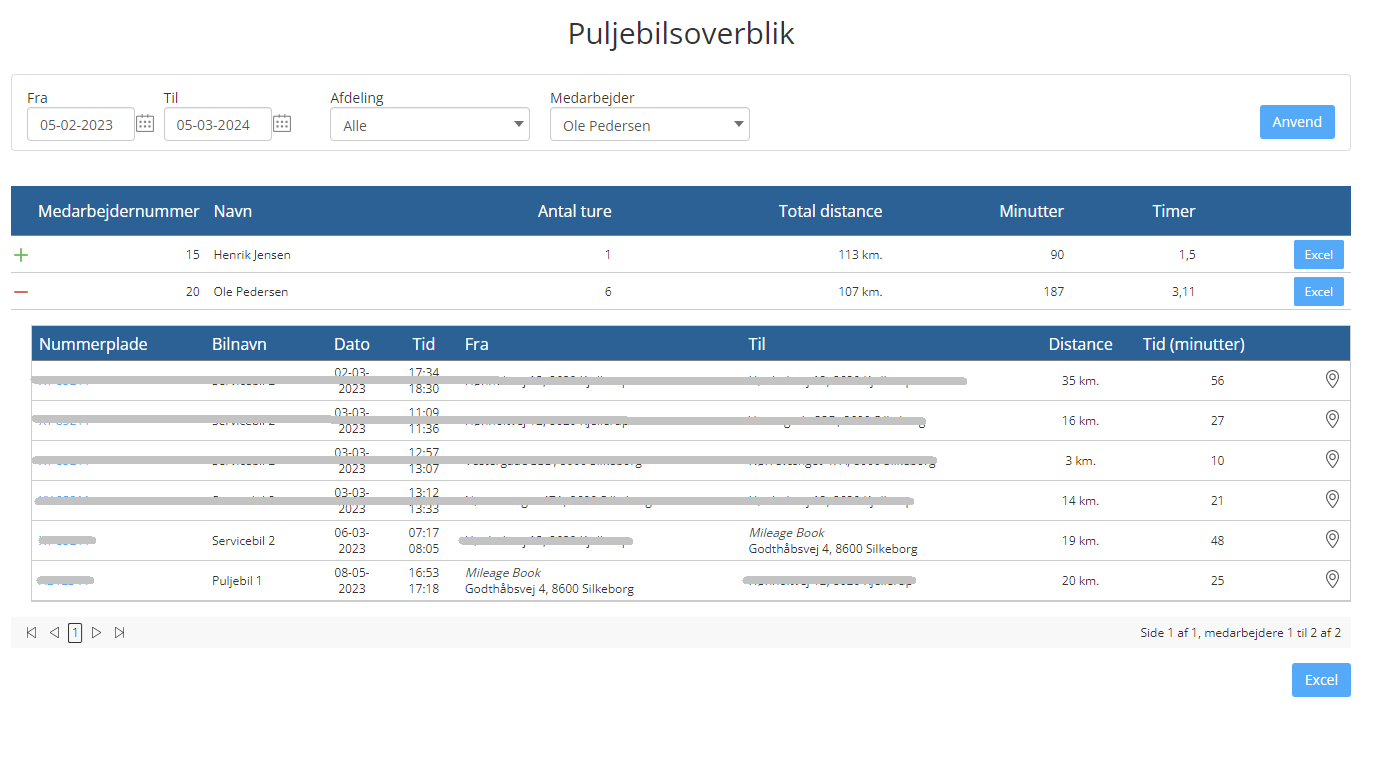
Task: Click the Nummerplade column header
Action: [x=93, y=344]
